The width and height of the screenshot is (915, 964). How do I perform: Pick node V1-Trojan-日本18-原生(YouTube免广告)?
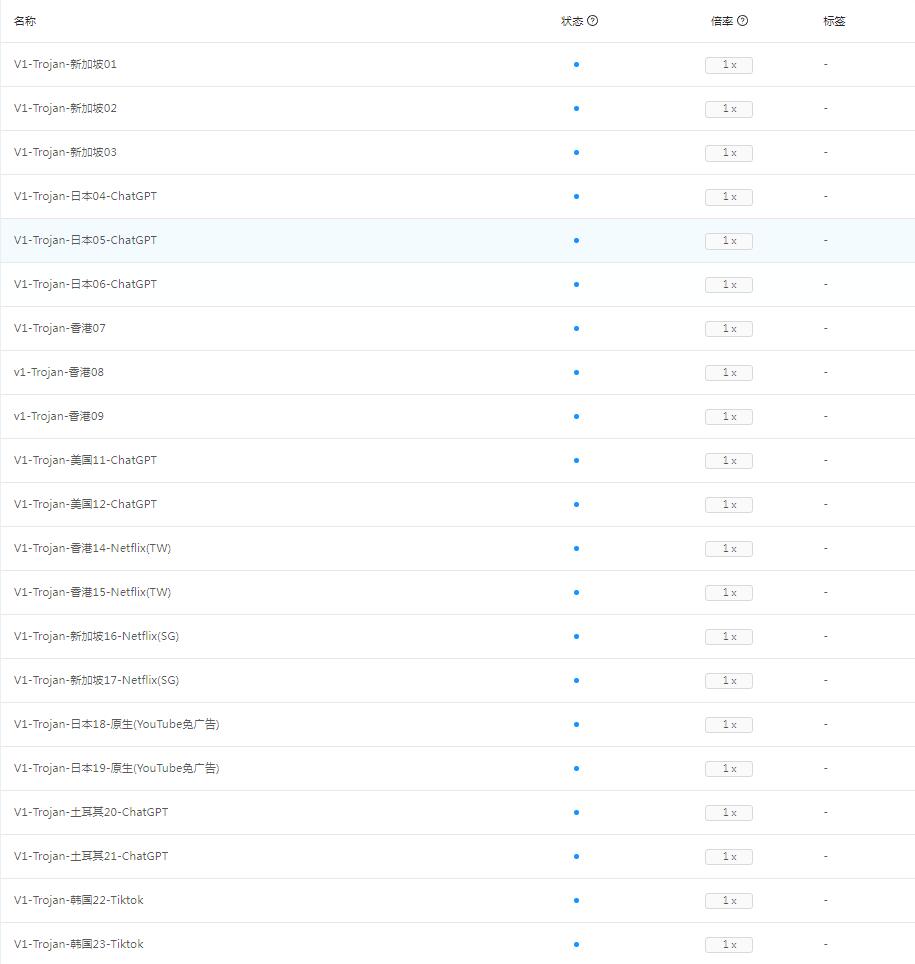pyautogui.click(x=117, y=724)
